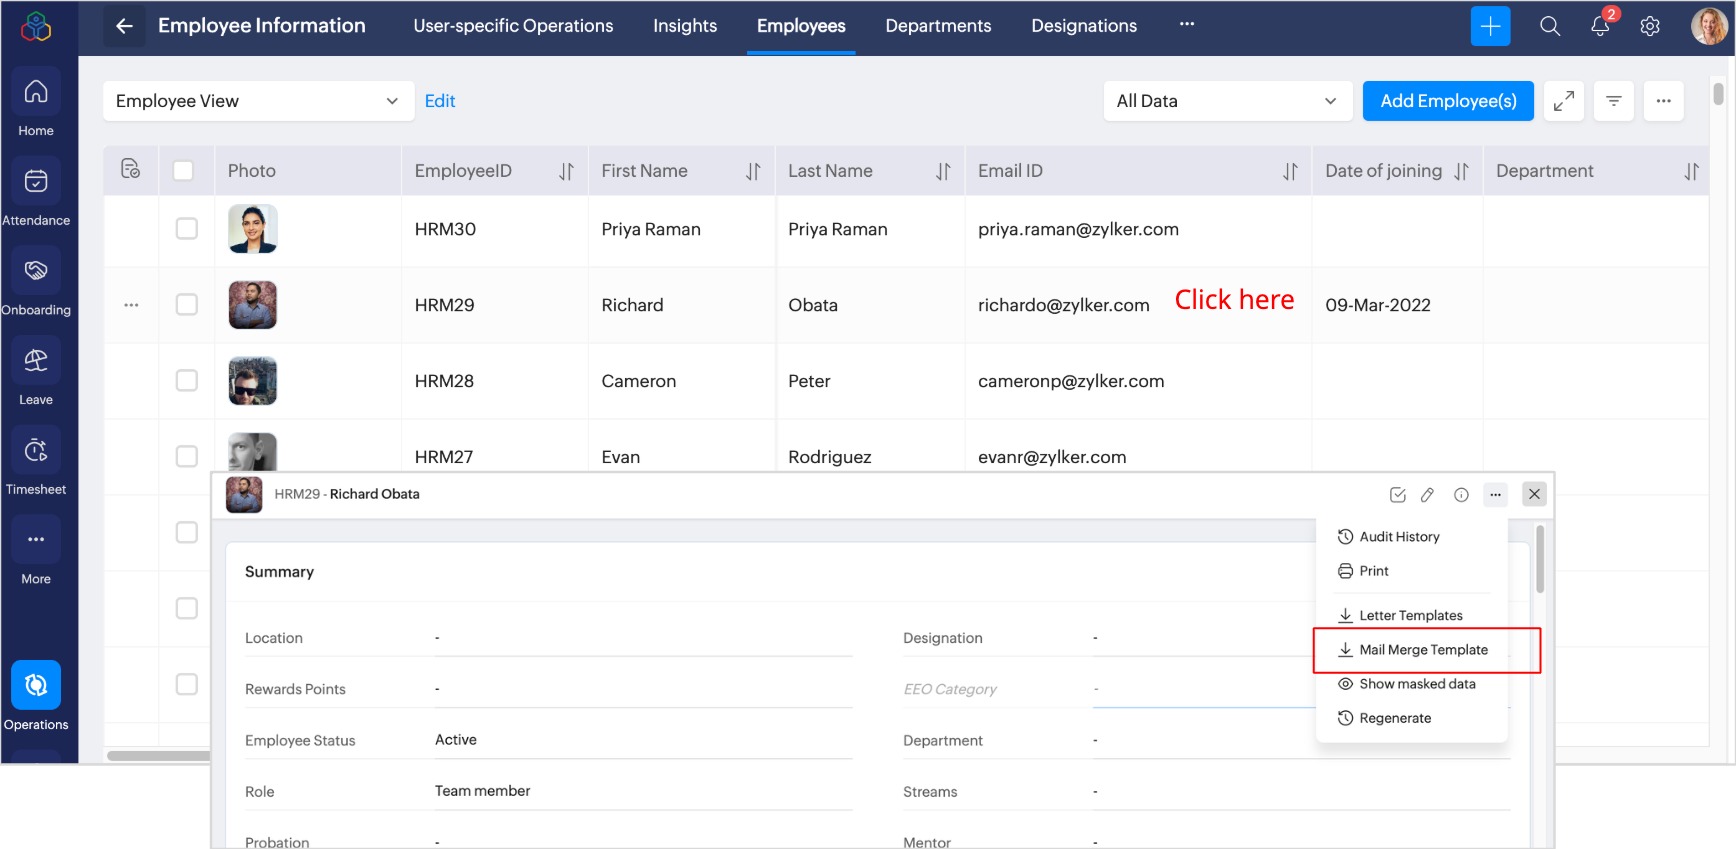Click the Add Employee(s) button

(x=1447, y=101)
